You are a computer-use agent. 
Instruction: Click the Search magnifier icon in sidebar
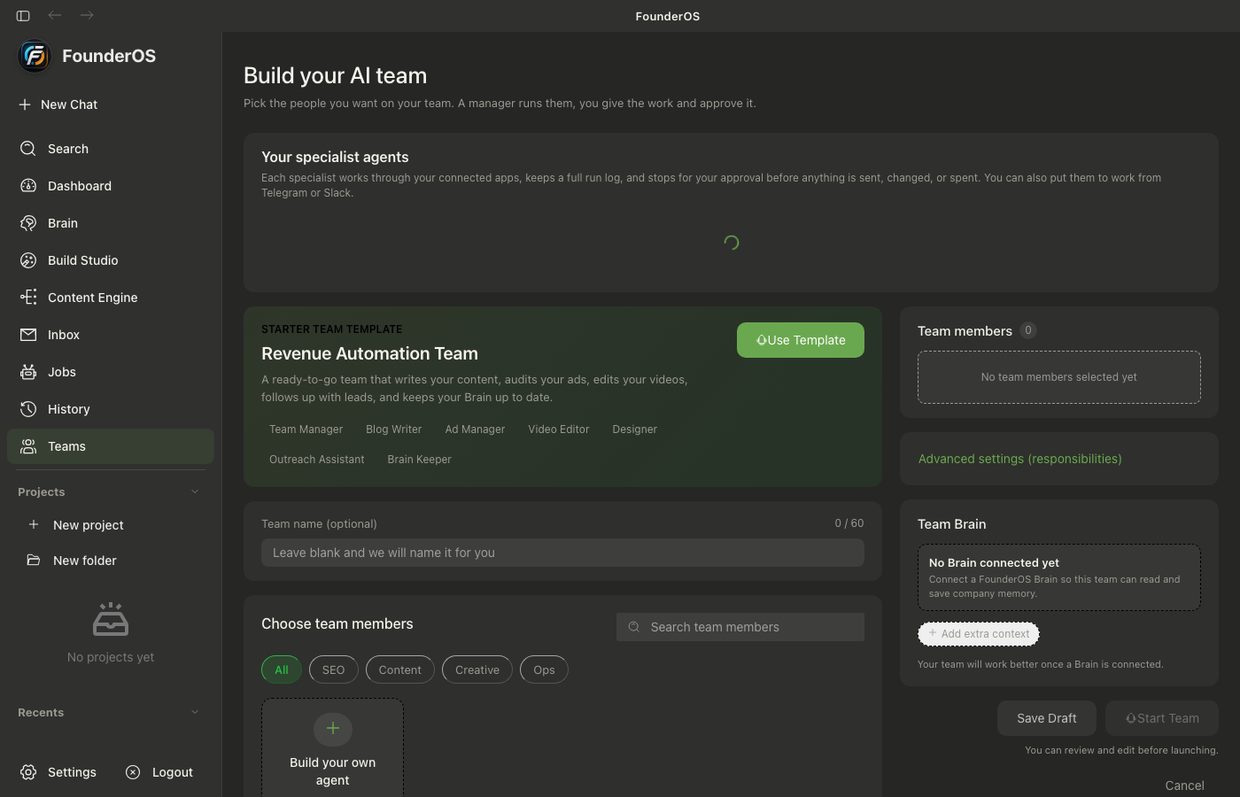(28, 148)
